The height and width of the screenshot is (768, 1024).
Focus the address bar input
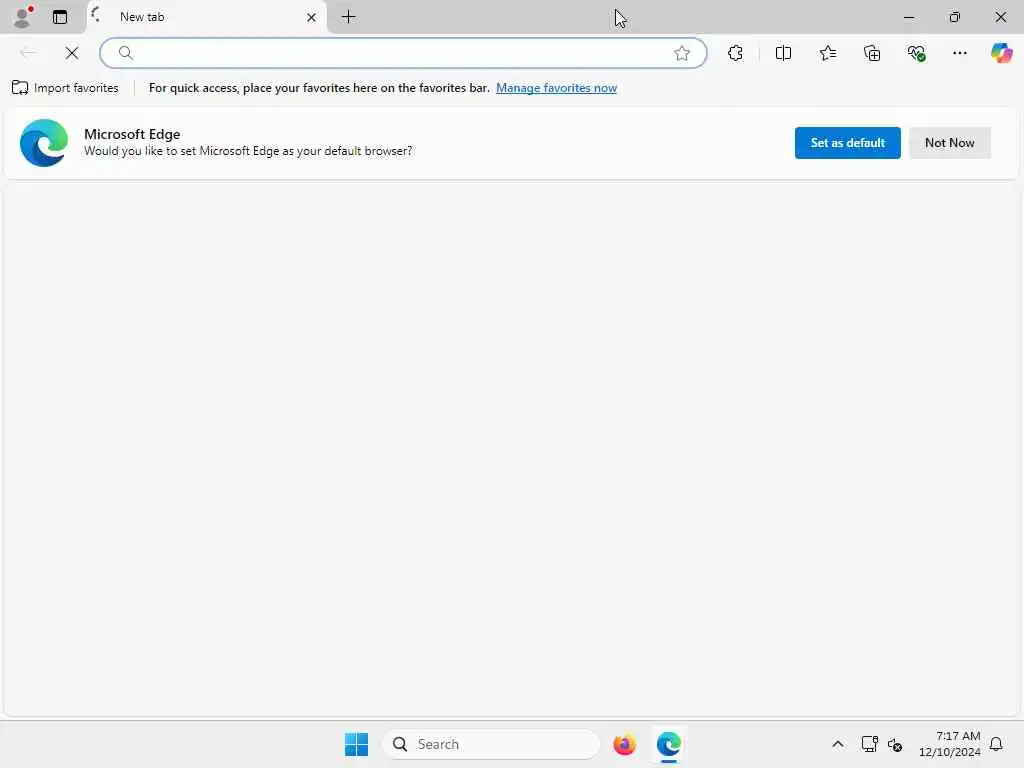tap(403, 53)
